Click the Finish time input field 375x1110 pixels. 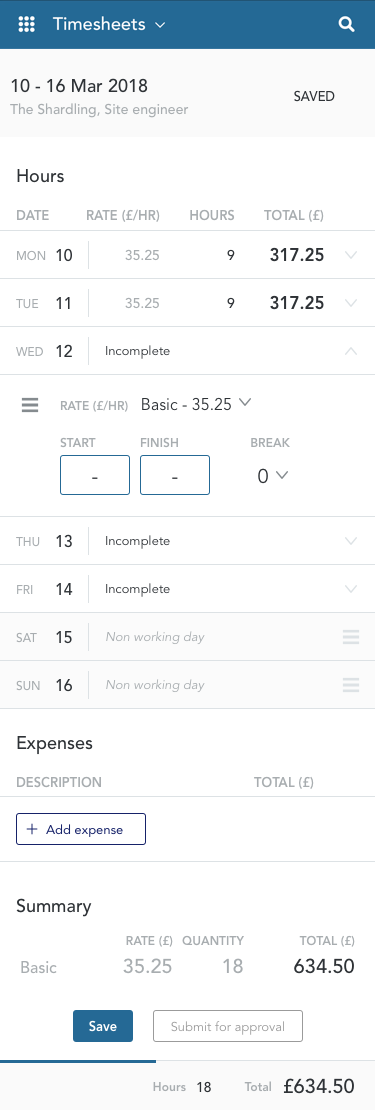click(x=175, y=475)
